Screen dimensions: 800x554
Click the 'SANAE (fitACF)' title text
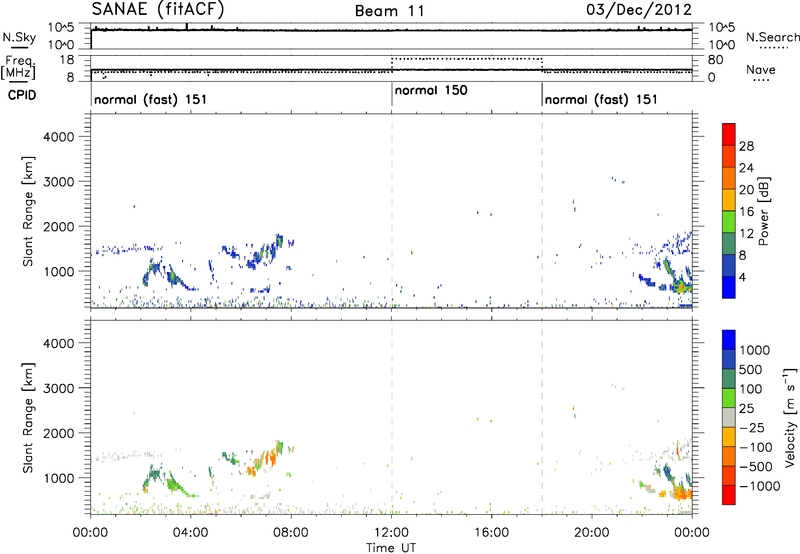pos(158,9)
